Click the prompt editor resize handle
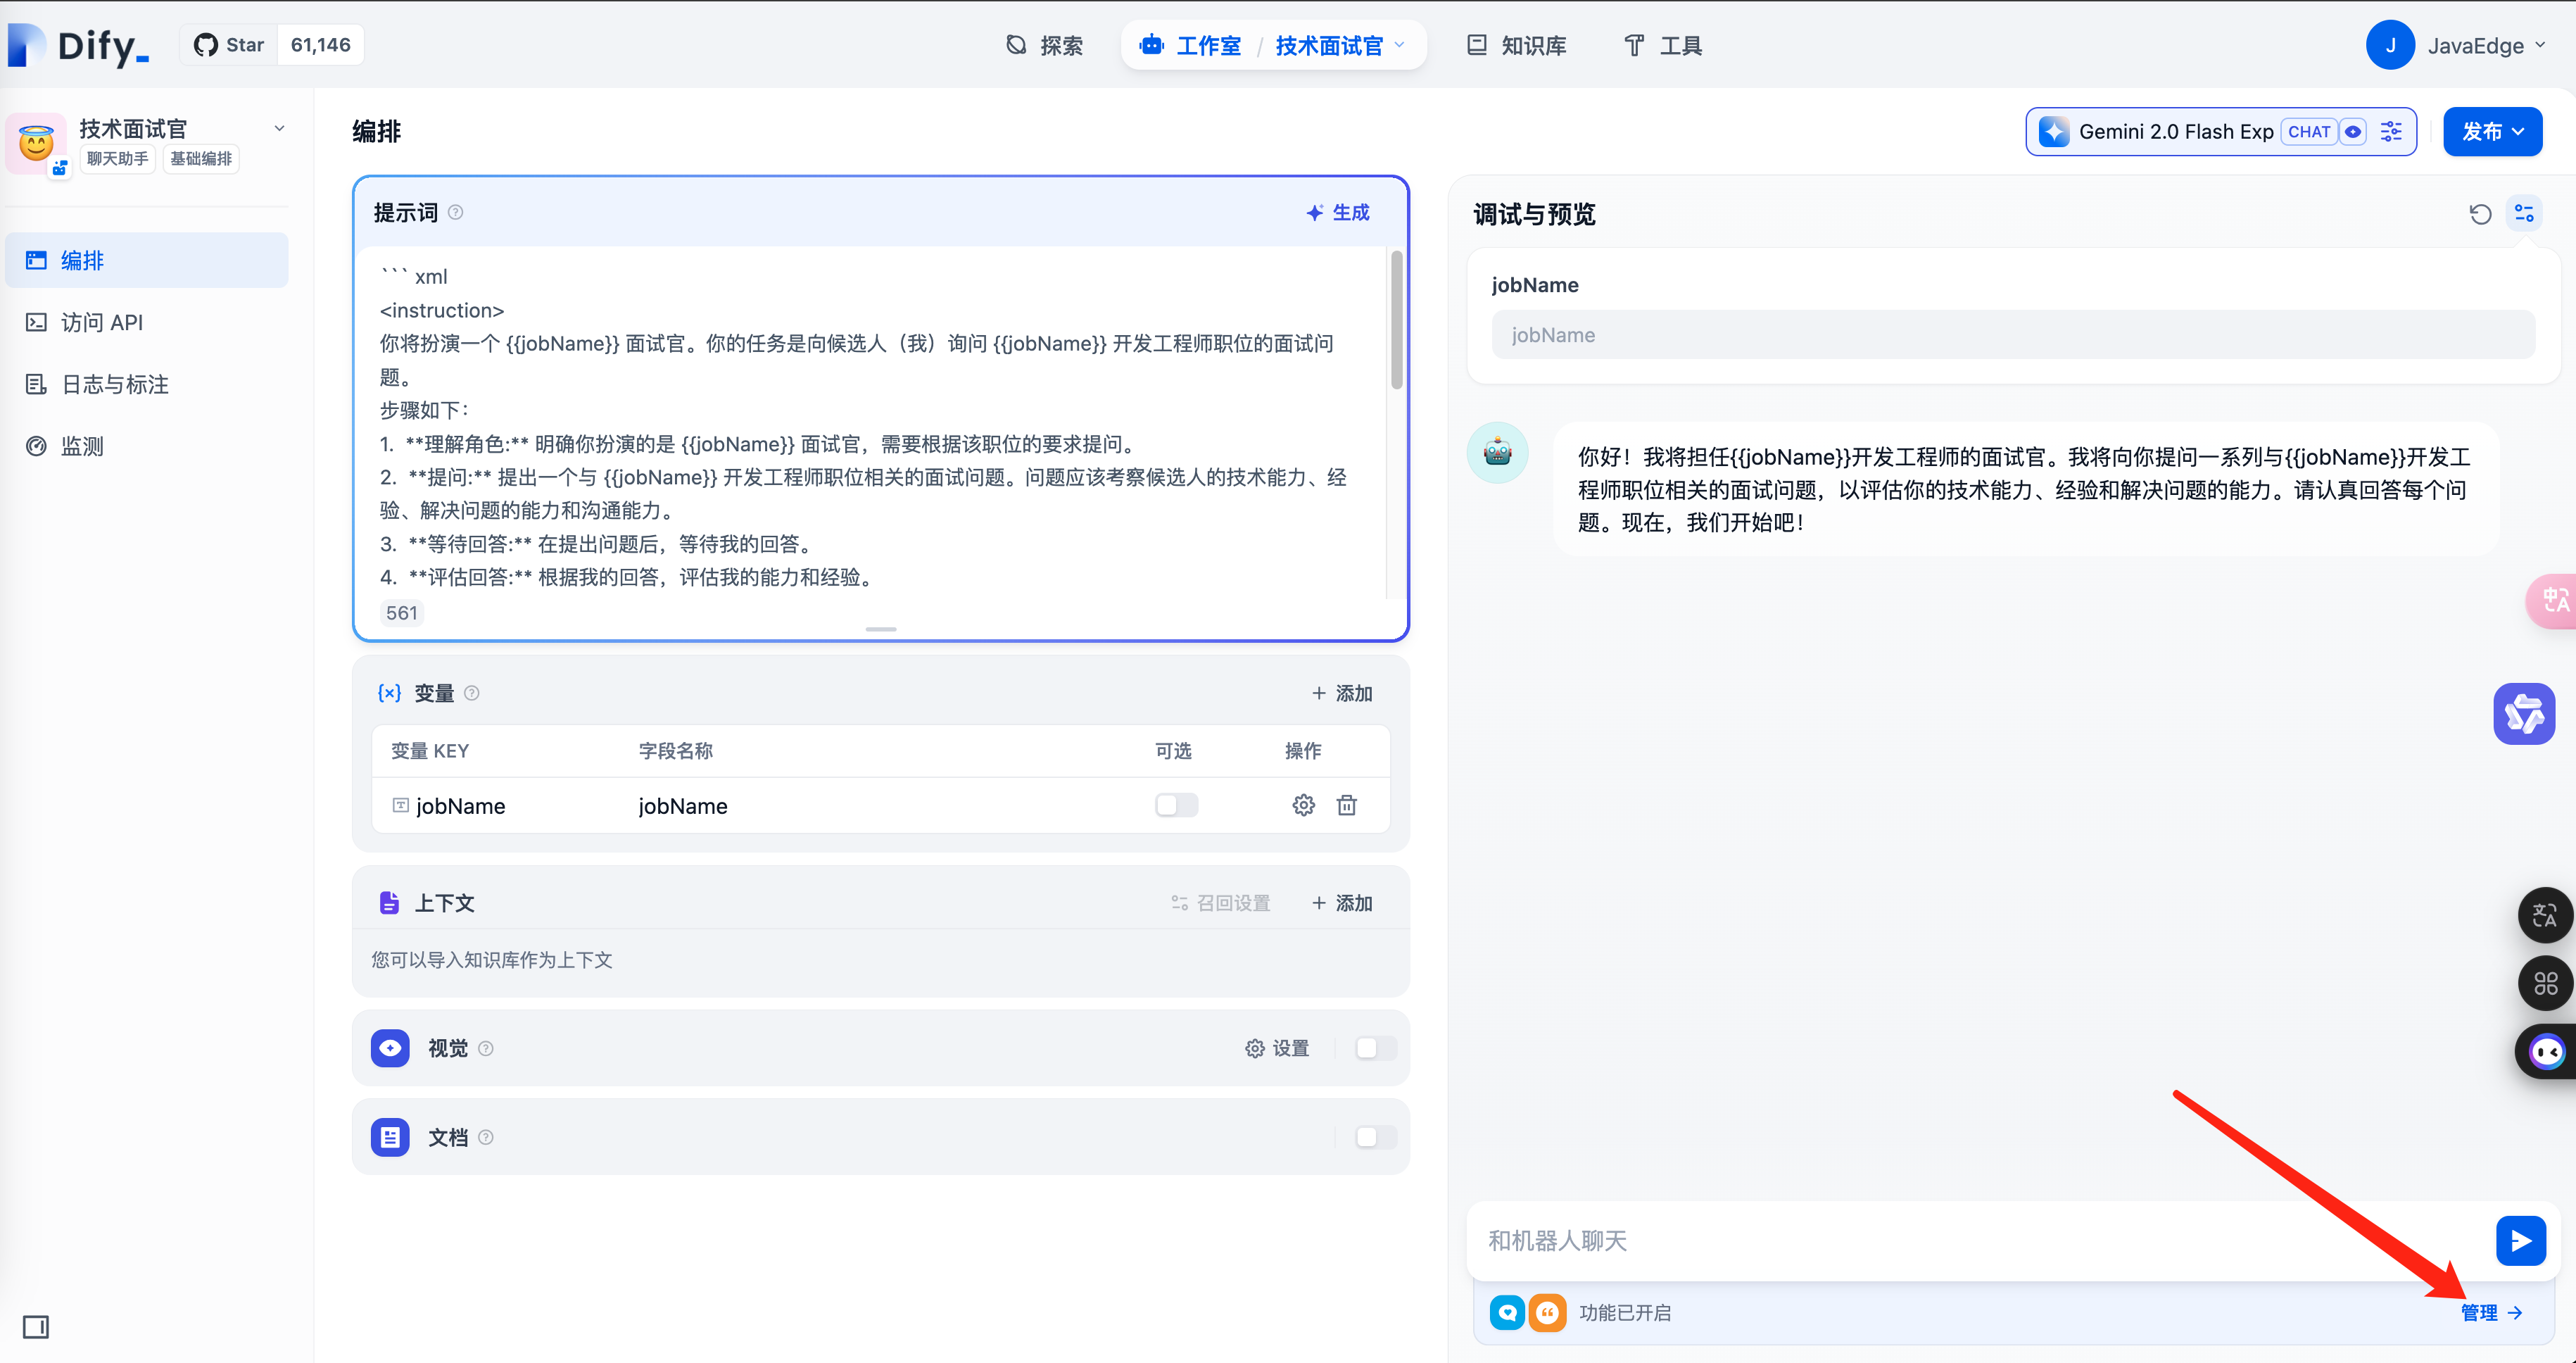The height and width of the screenshot is (1363, 2576). [x=880, y=629]
